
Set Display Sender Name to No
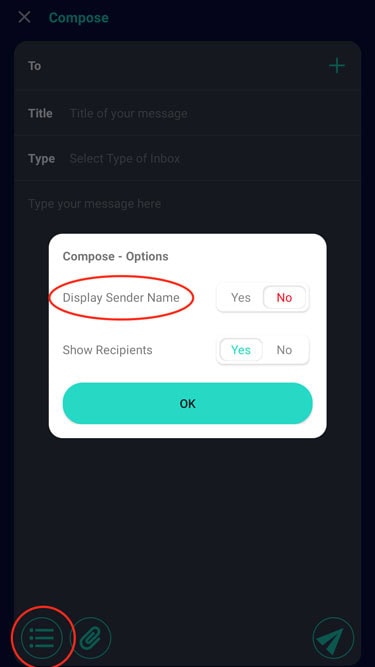[x=284, y=298]
